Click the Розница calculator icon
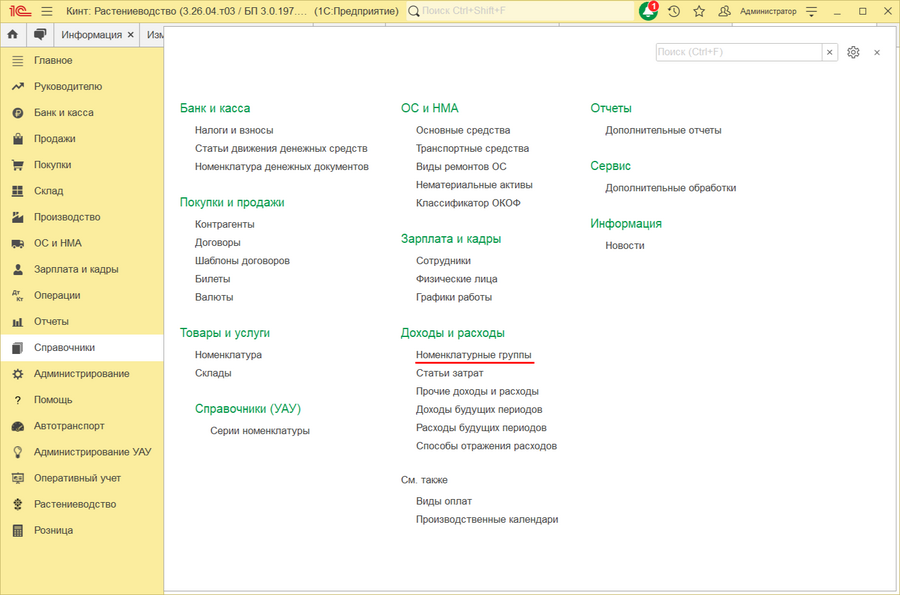The width and height of the screenshot is (900, 595). (x=18, y=531)
